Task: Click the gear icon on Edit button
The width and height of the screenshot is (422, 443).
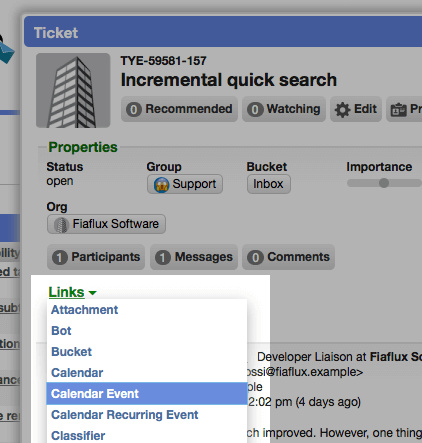Action: (x=342, y=109)
